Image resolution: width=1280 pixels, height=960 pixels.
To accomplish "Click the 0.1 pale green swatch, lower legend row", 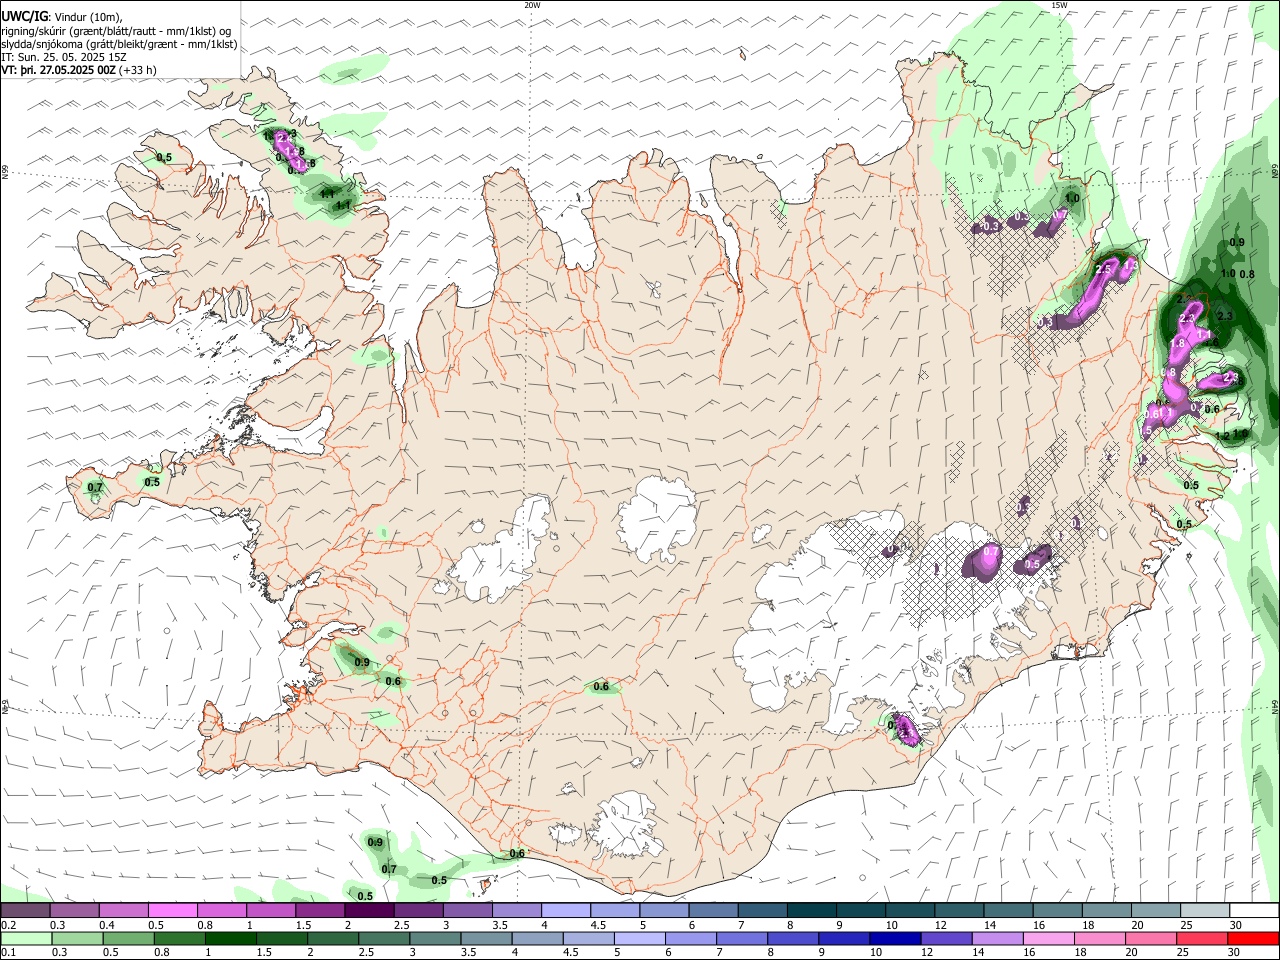I will pyautogui.click(x=26, y=939).
